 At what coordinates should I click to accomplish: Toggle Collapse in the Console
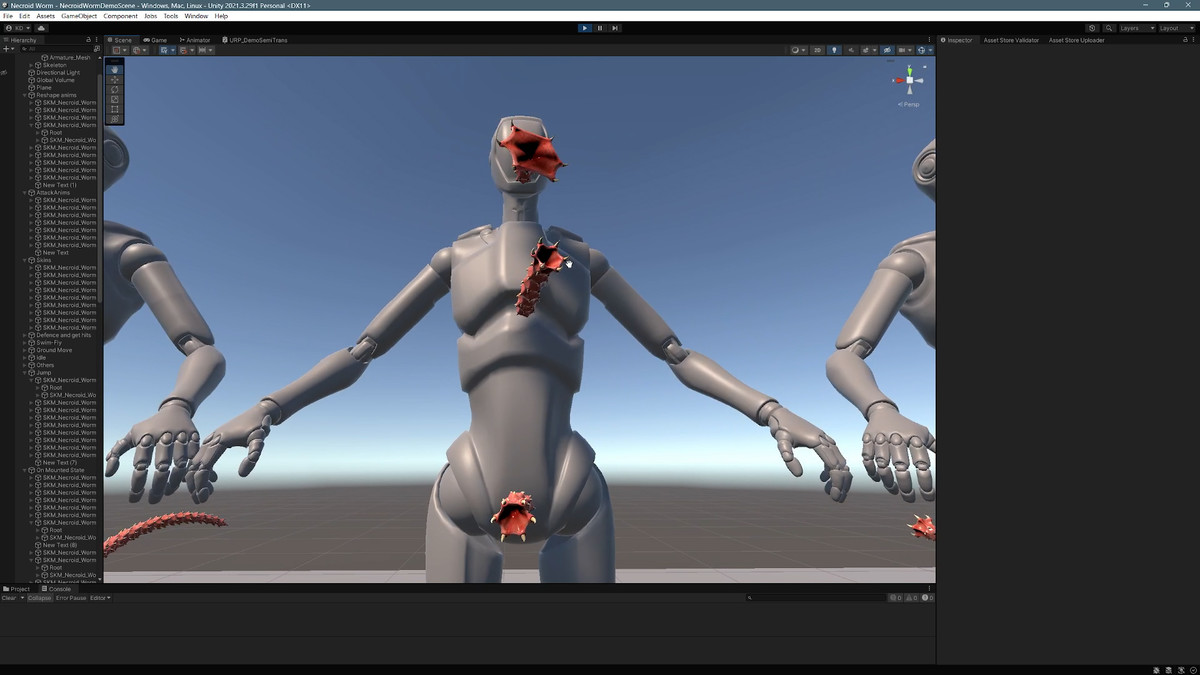(x=39, y=598)
